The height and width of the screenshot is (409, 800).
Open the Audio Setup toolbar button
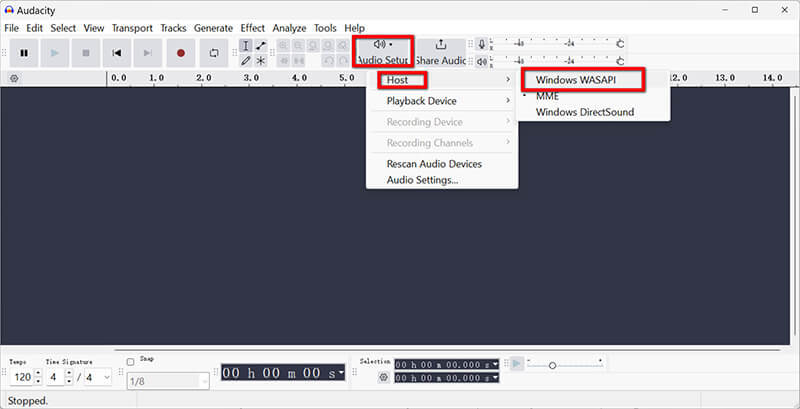click(383, 52)
